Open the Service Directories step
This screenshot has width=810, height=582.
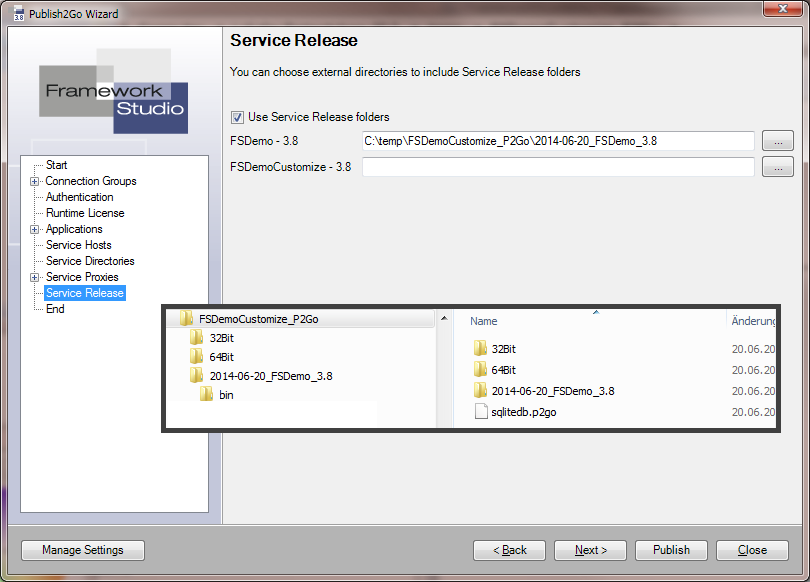coord(90,261)
